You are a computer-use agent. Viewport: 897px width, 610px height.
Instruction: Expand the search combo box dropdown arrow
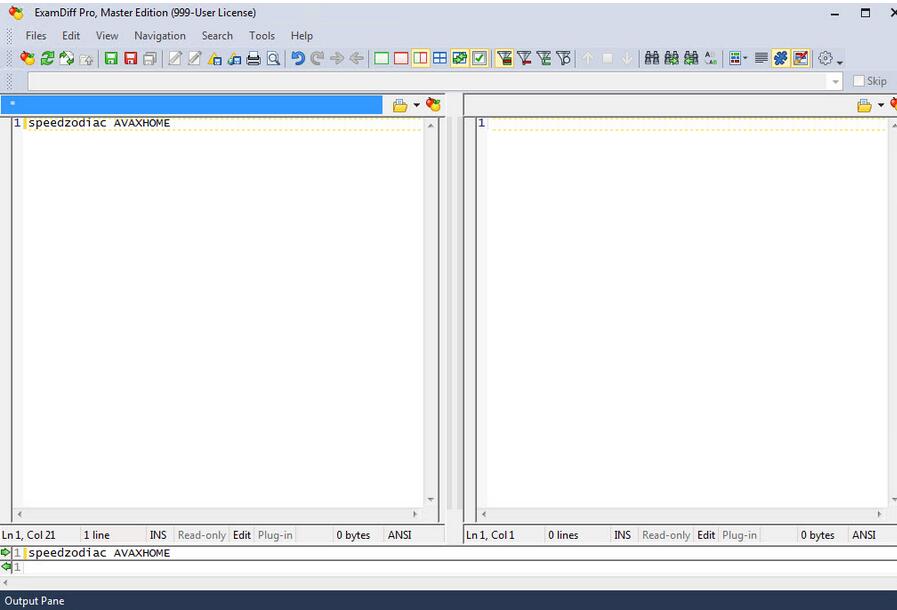(835, 82)
